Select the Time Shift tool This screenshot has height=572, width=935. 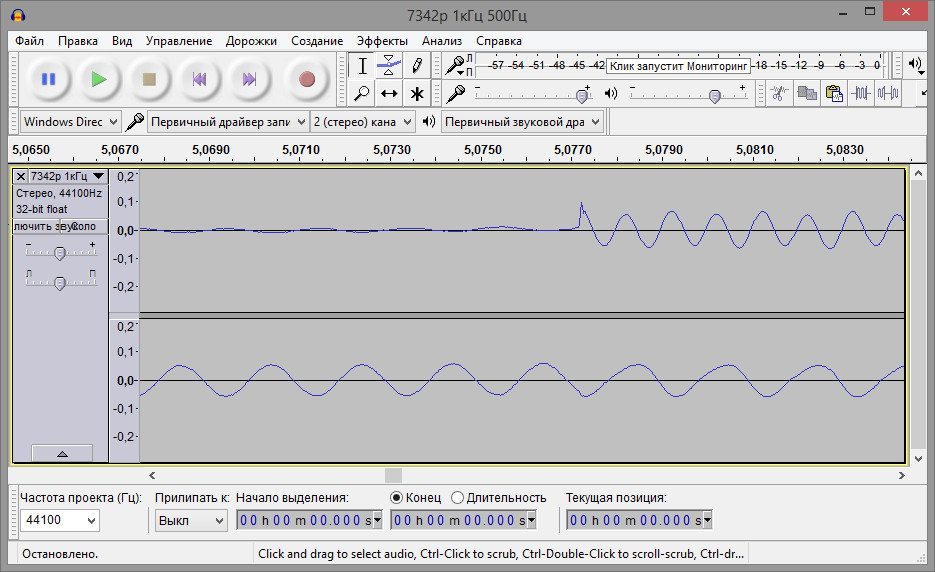click(x=389, y=94)
